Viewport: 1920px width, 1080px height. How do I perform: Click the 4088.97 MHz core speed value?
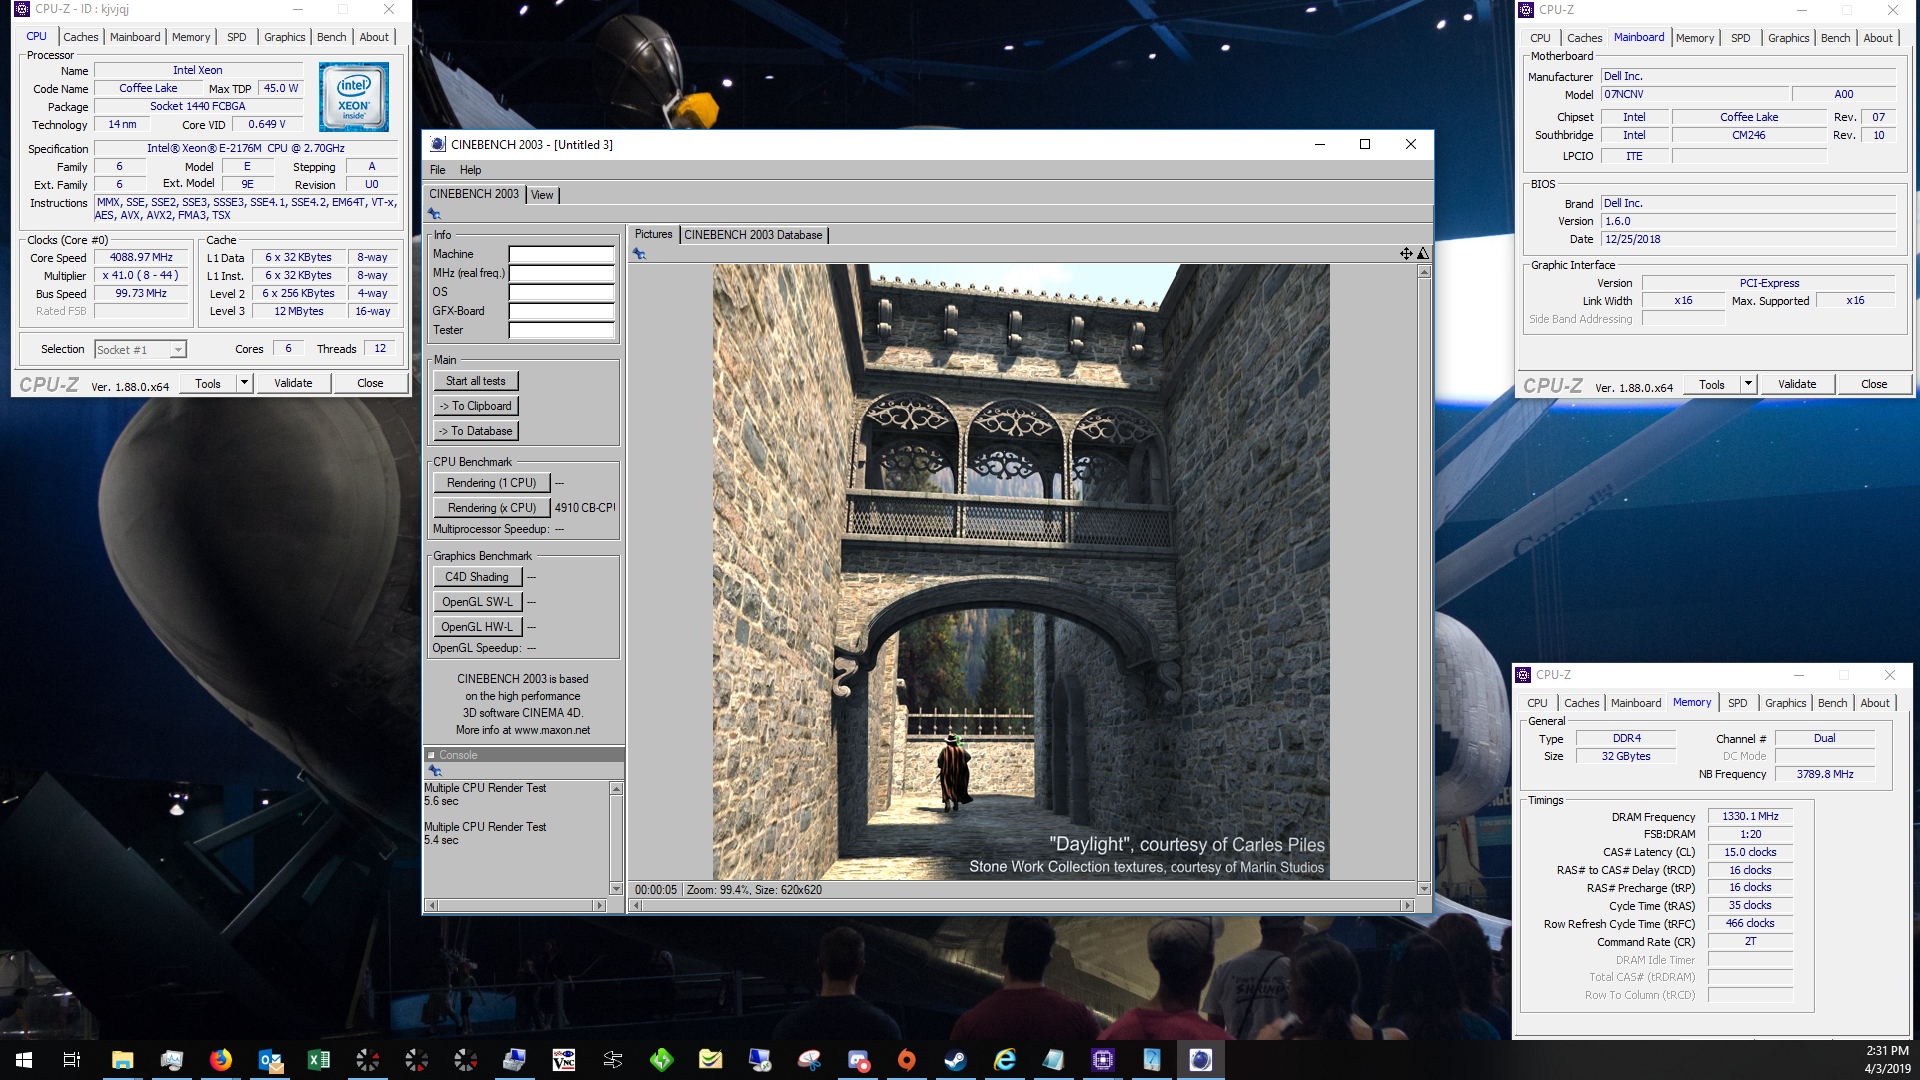[141, 257]
